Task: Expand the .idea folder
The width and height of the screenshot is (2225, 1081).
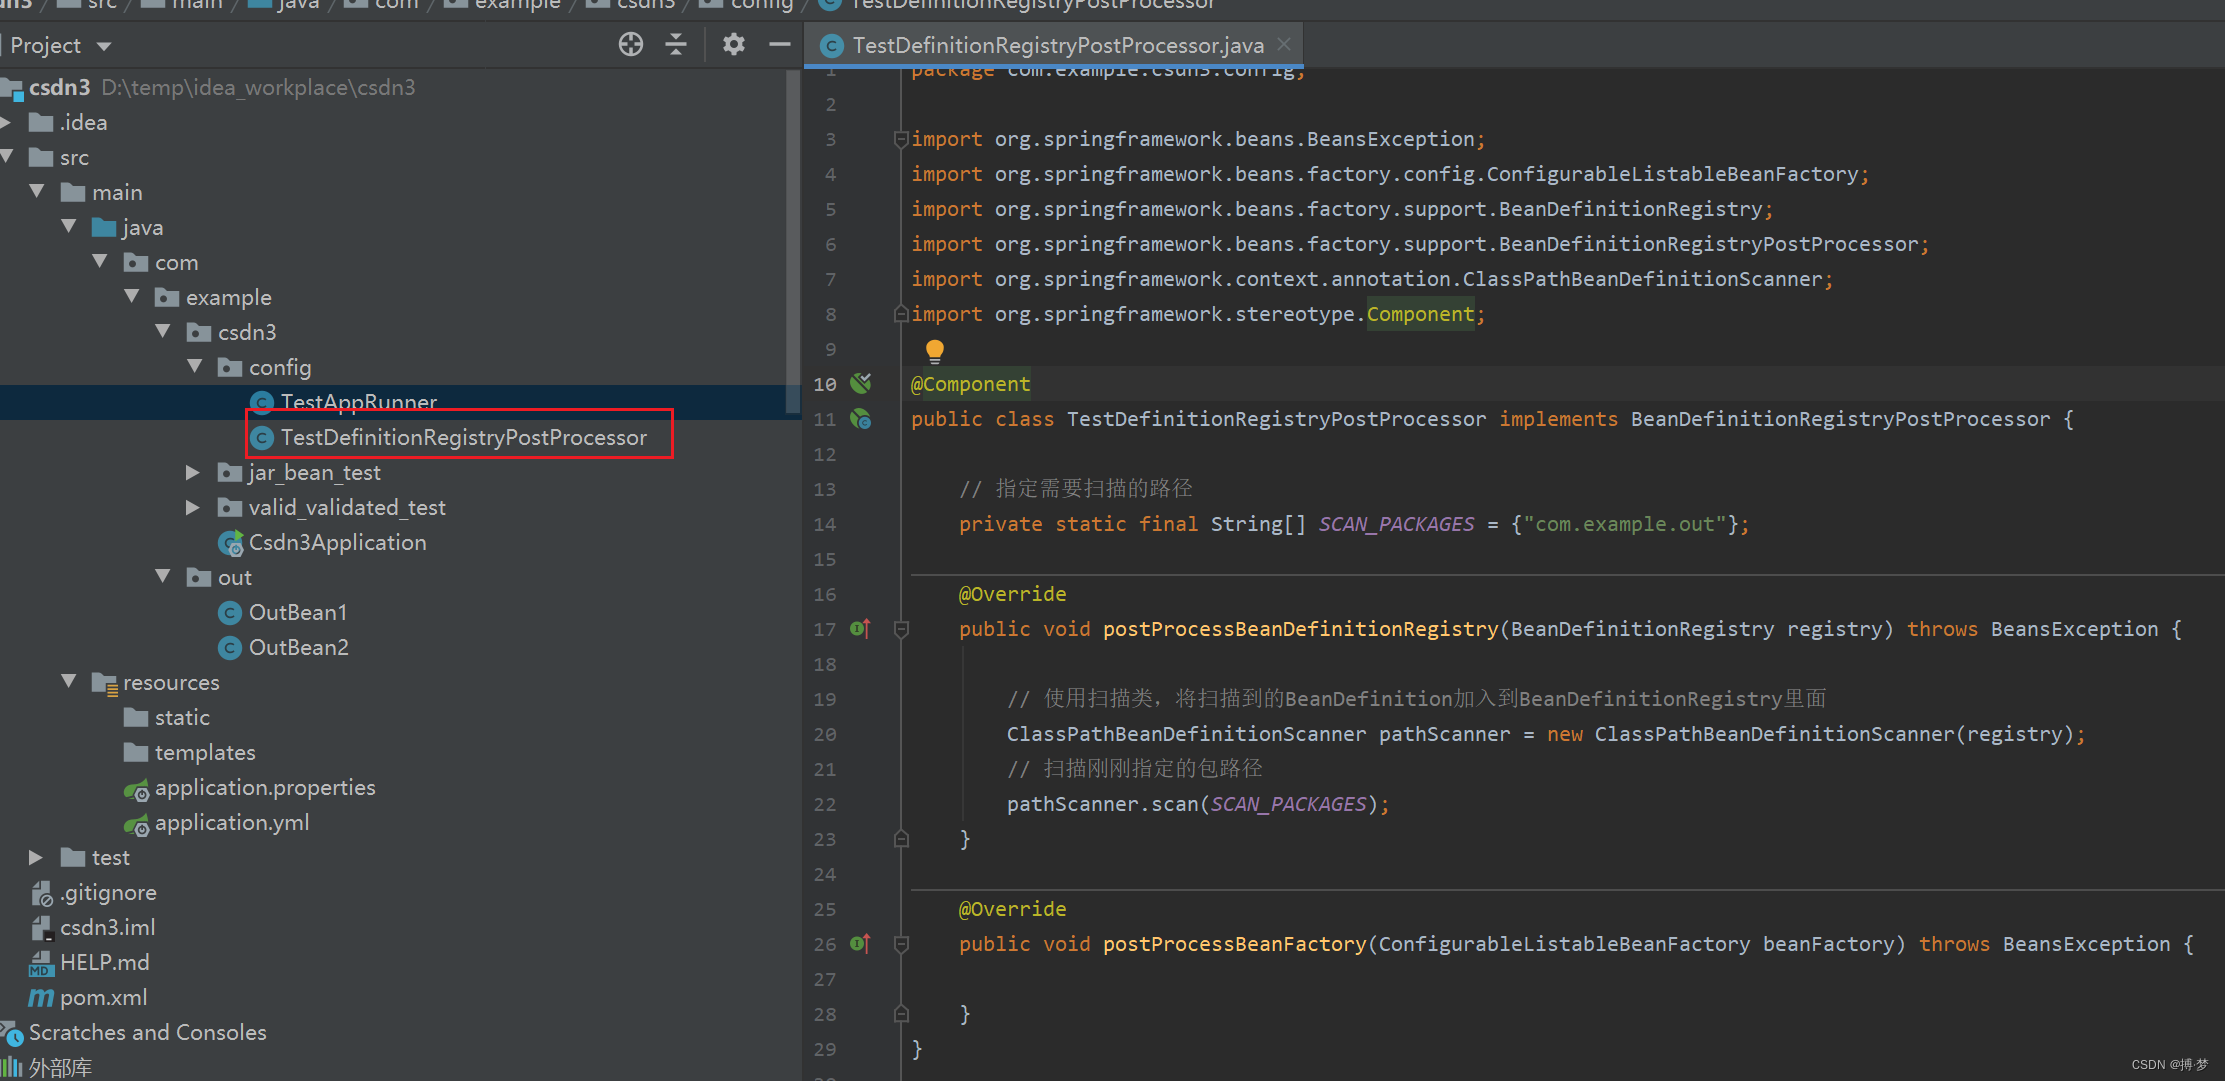Action: 8,122
